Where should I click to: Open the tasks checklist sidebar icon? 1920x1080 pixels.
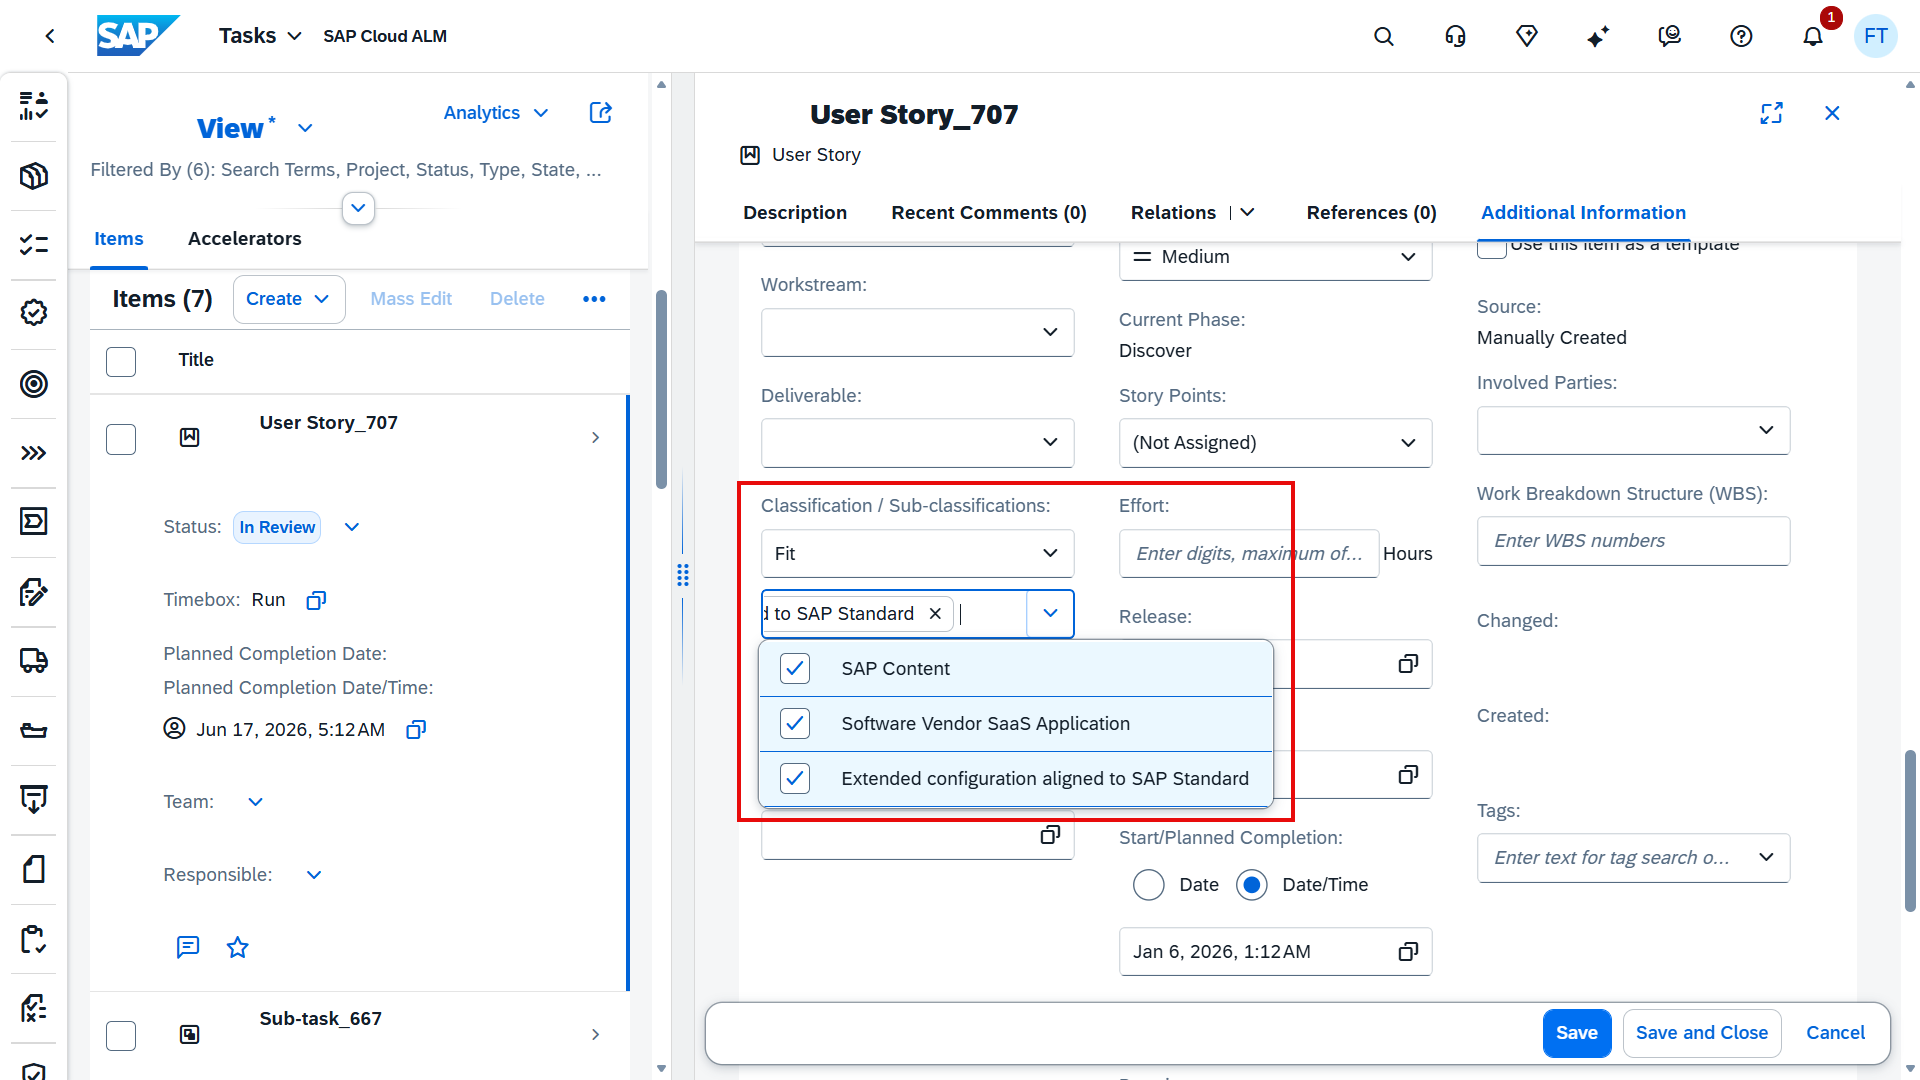tap(34, 244)
